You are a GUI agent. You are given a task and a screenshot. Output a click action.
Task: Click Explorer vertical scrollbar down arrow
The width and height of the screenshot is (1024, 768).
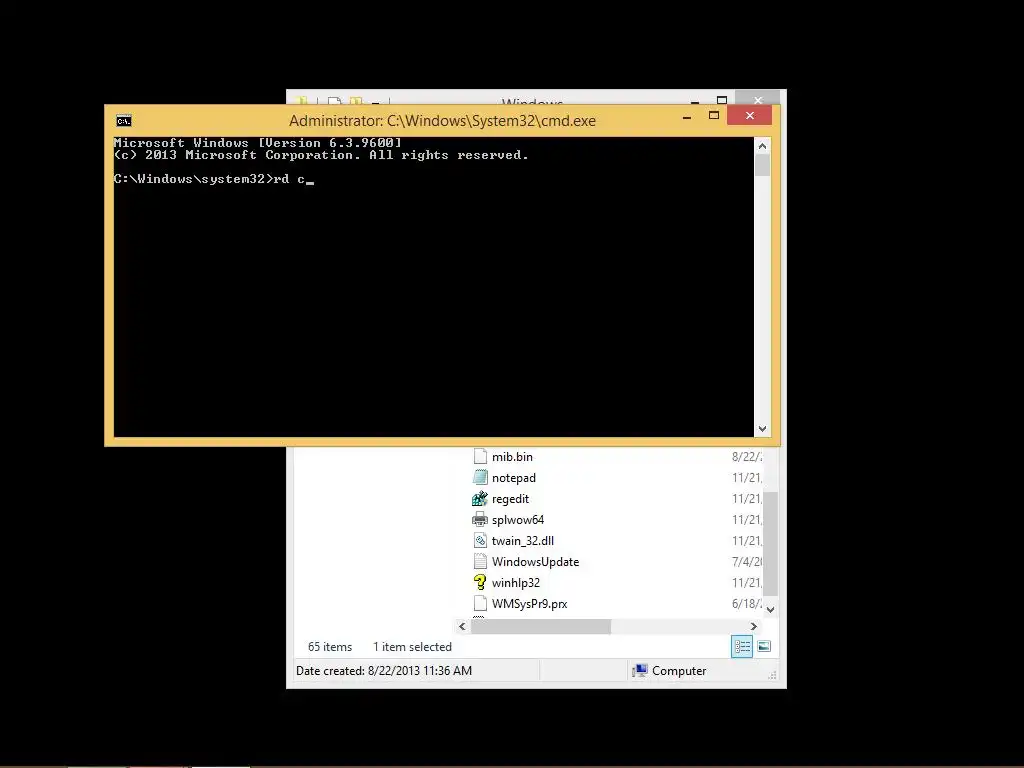click(770, 609)
